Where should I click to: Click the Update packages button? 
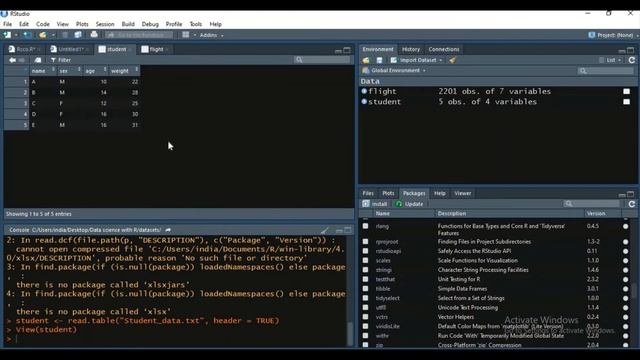pos(409,204)
